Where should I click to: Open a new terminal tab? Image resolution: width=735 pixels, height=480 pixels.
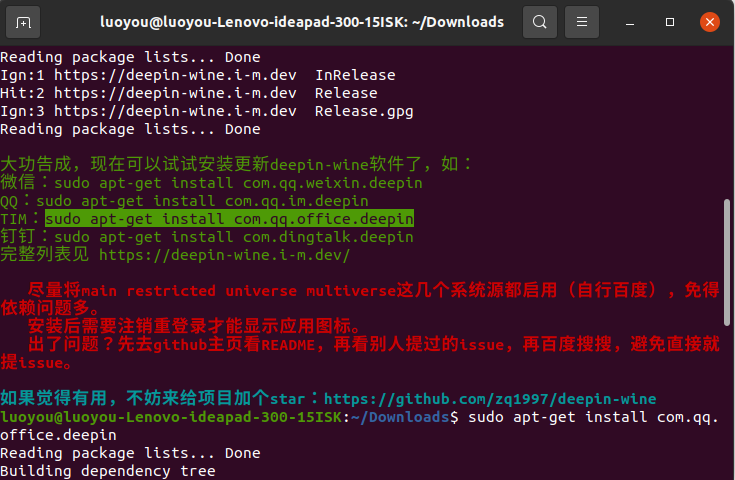(x=23, y=22)
